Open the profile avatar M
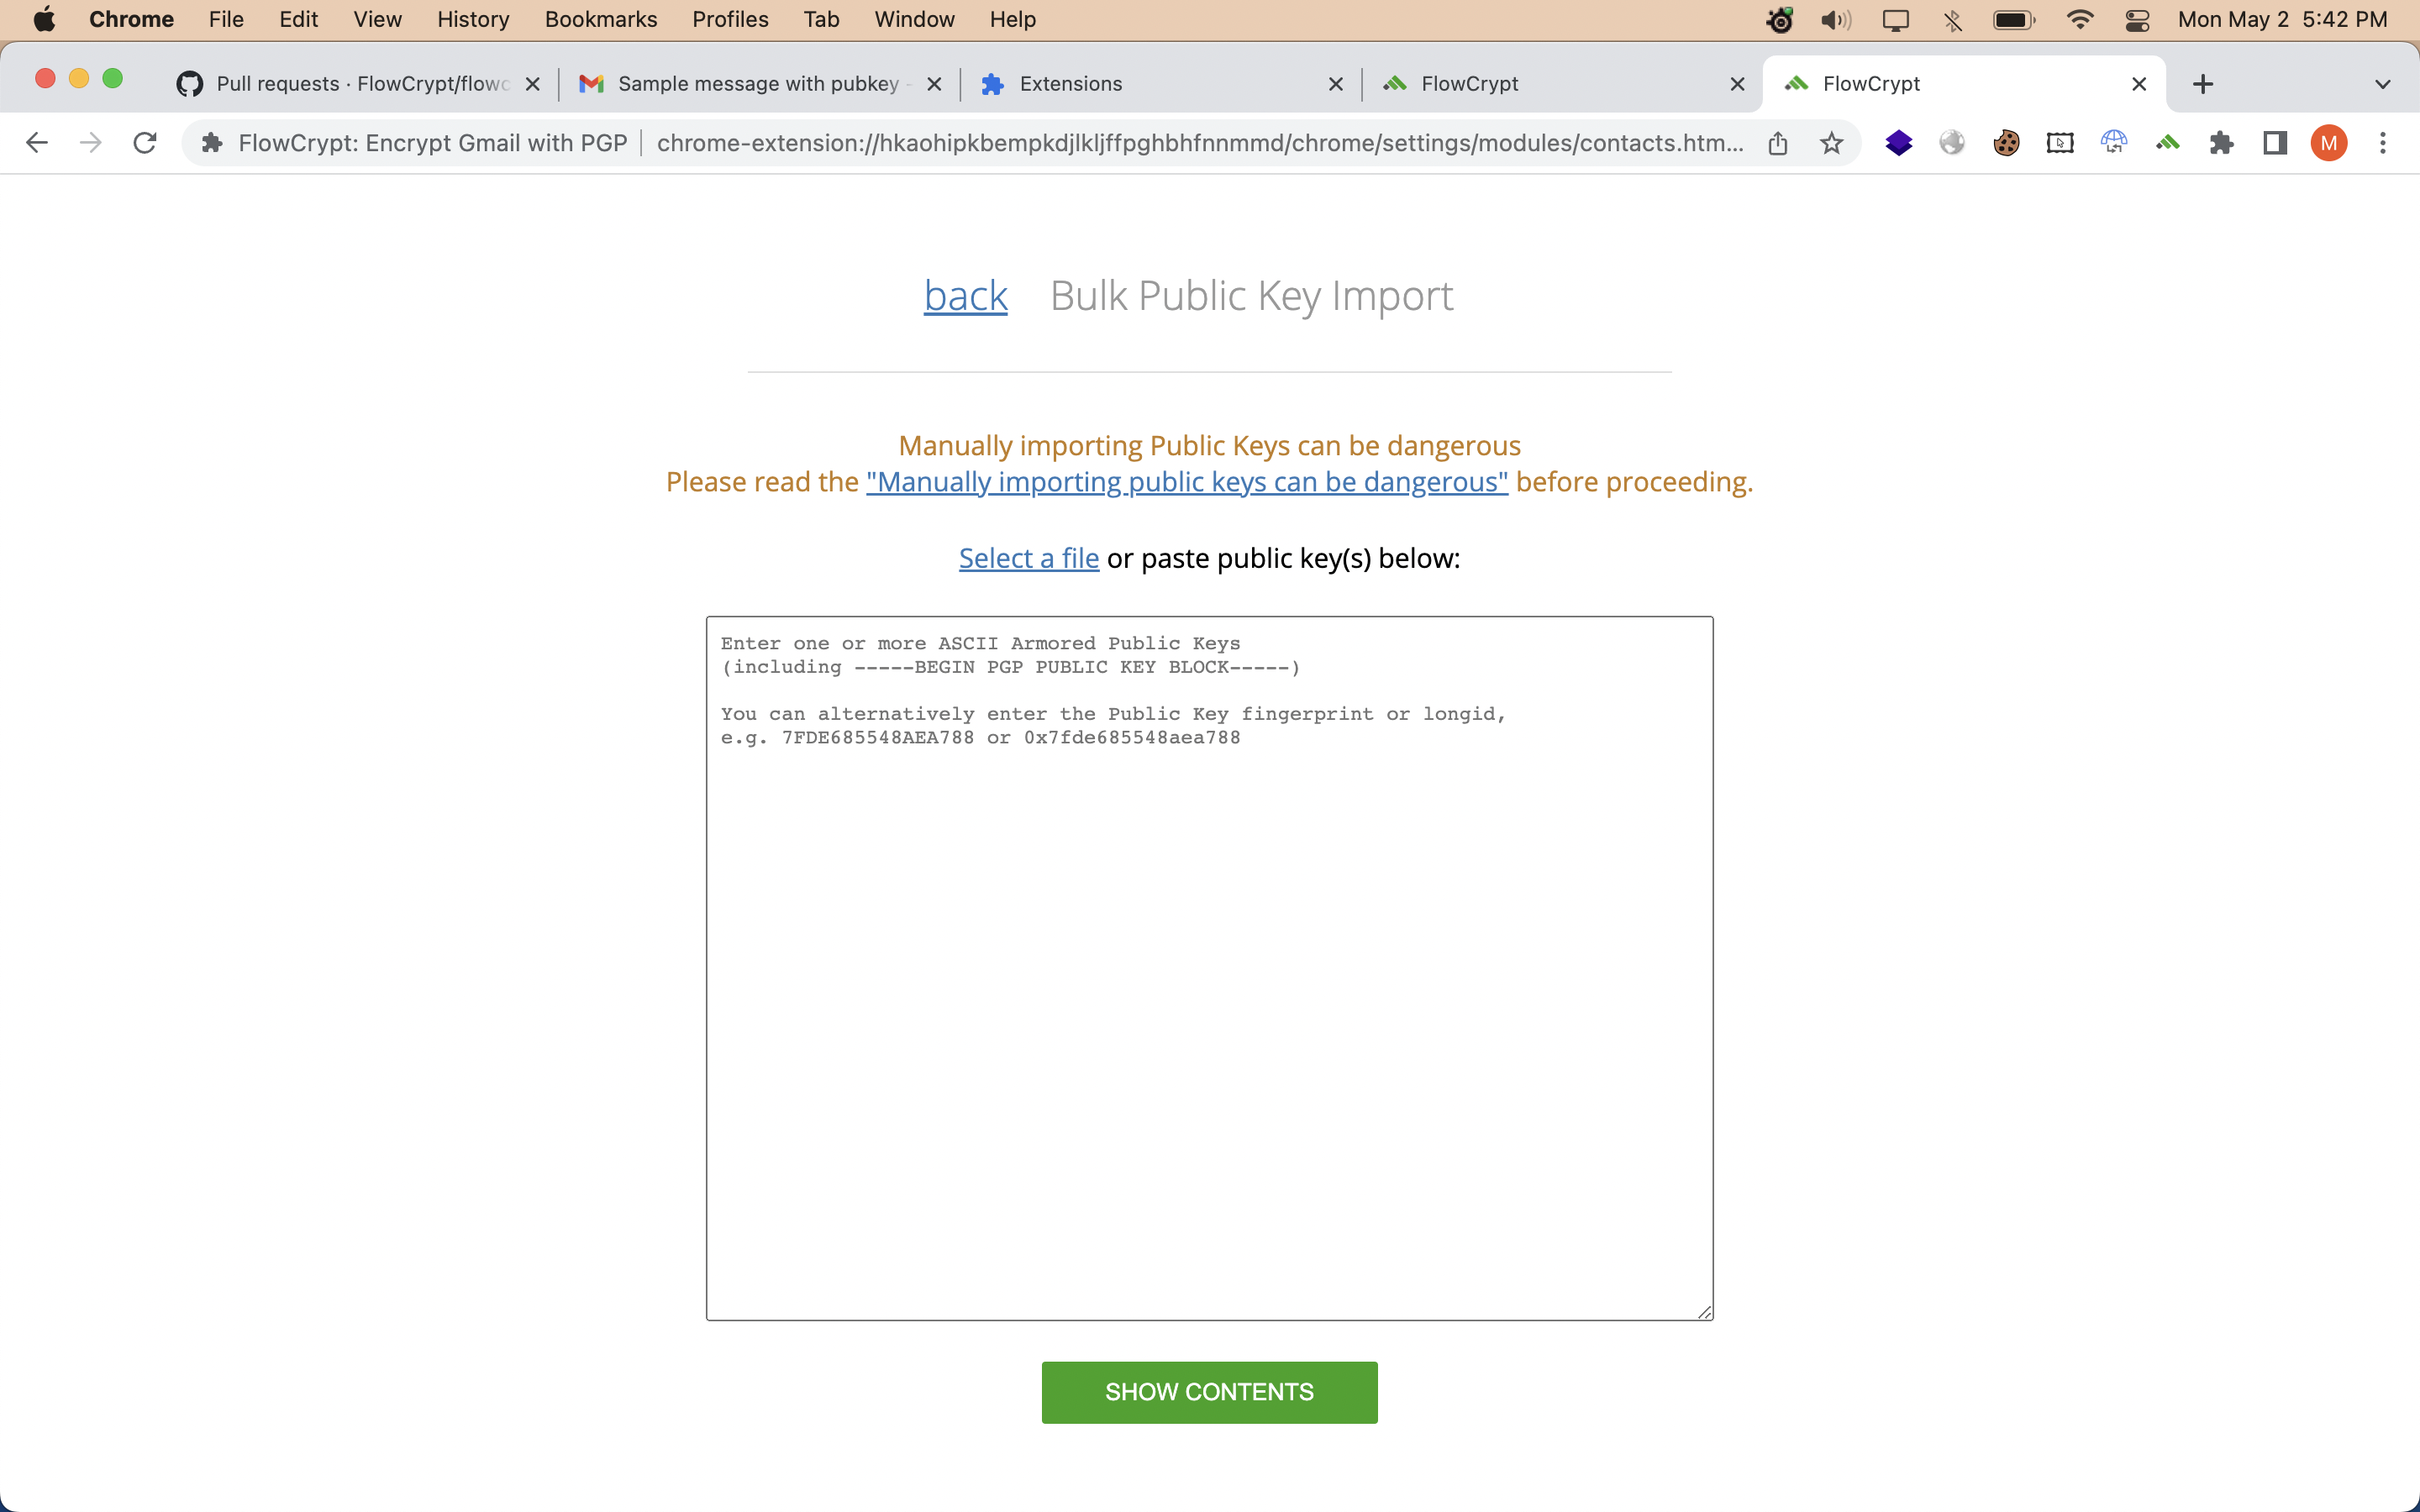 click(x=2328, y=143)
